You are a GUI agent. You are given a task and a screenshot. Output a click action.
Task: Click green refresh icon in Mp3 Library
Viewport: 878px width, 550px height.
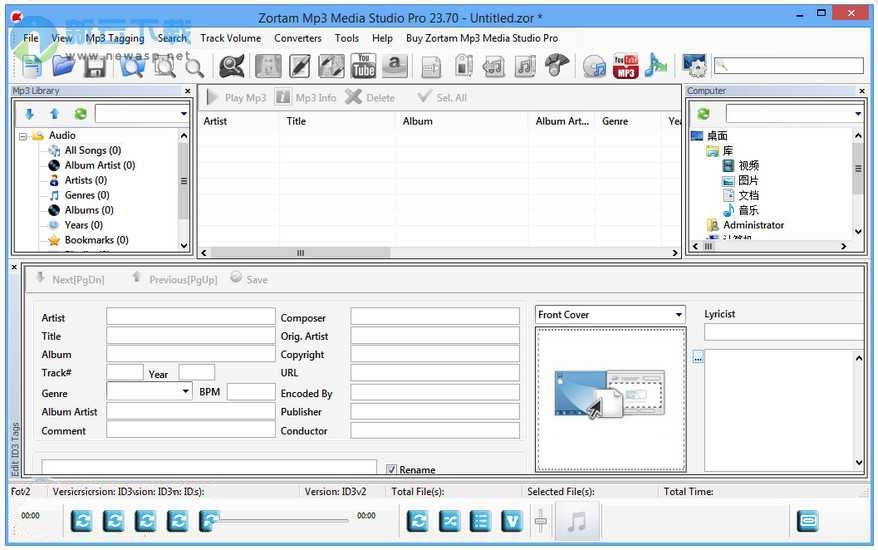tap(81, 114)
